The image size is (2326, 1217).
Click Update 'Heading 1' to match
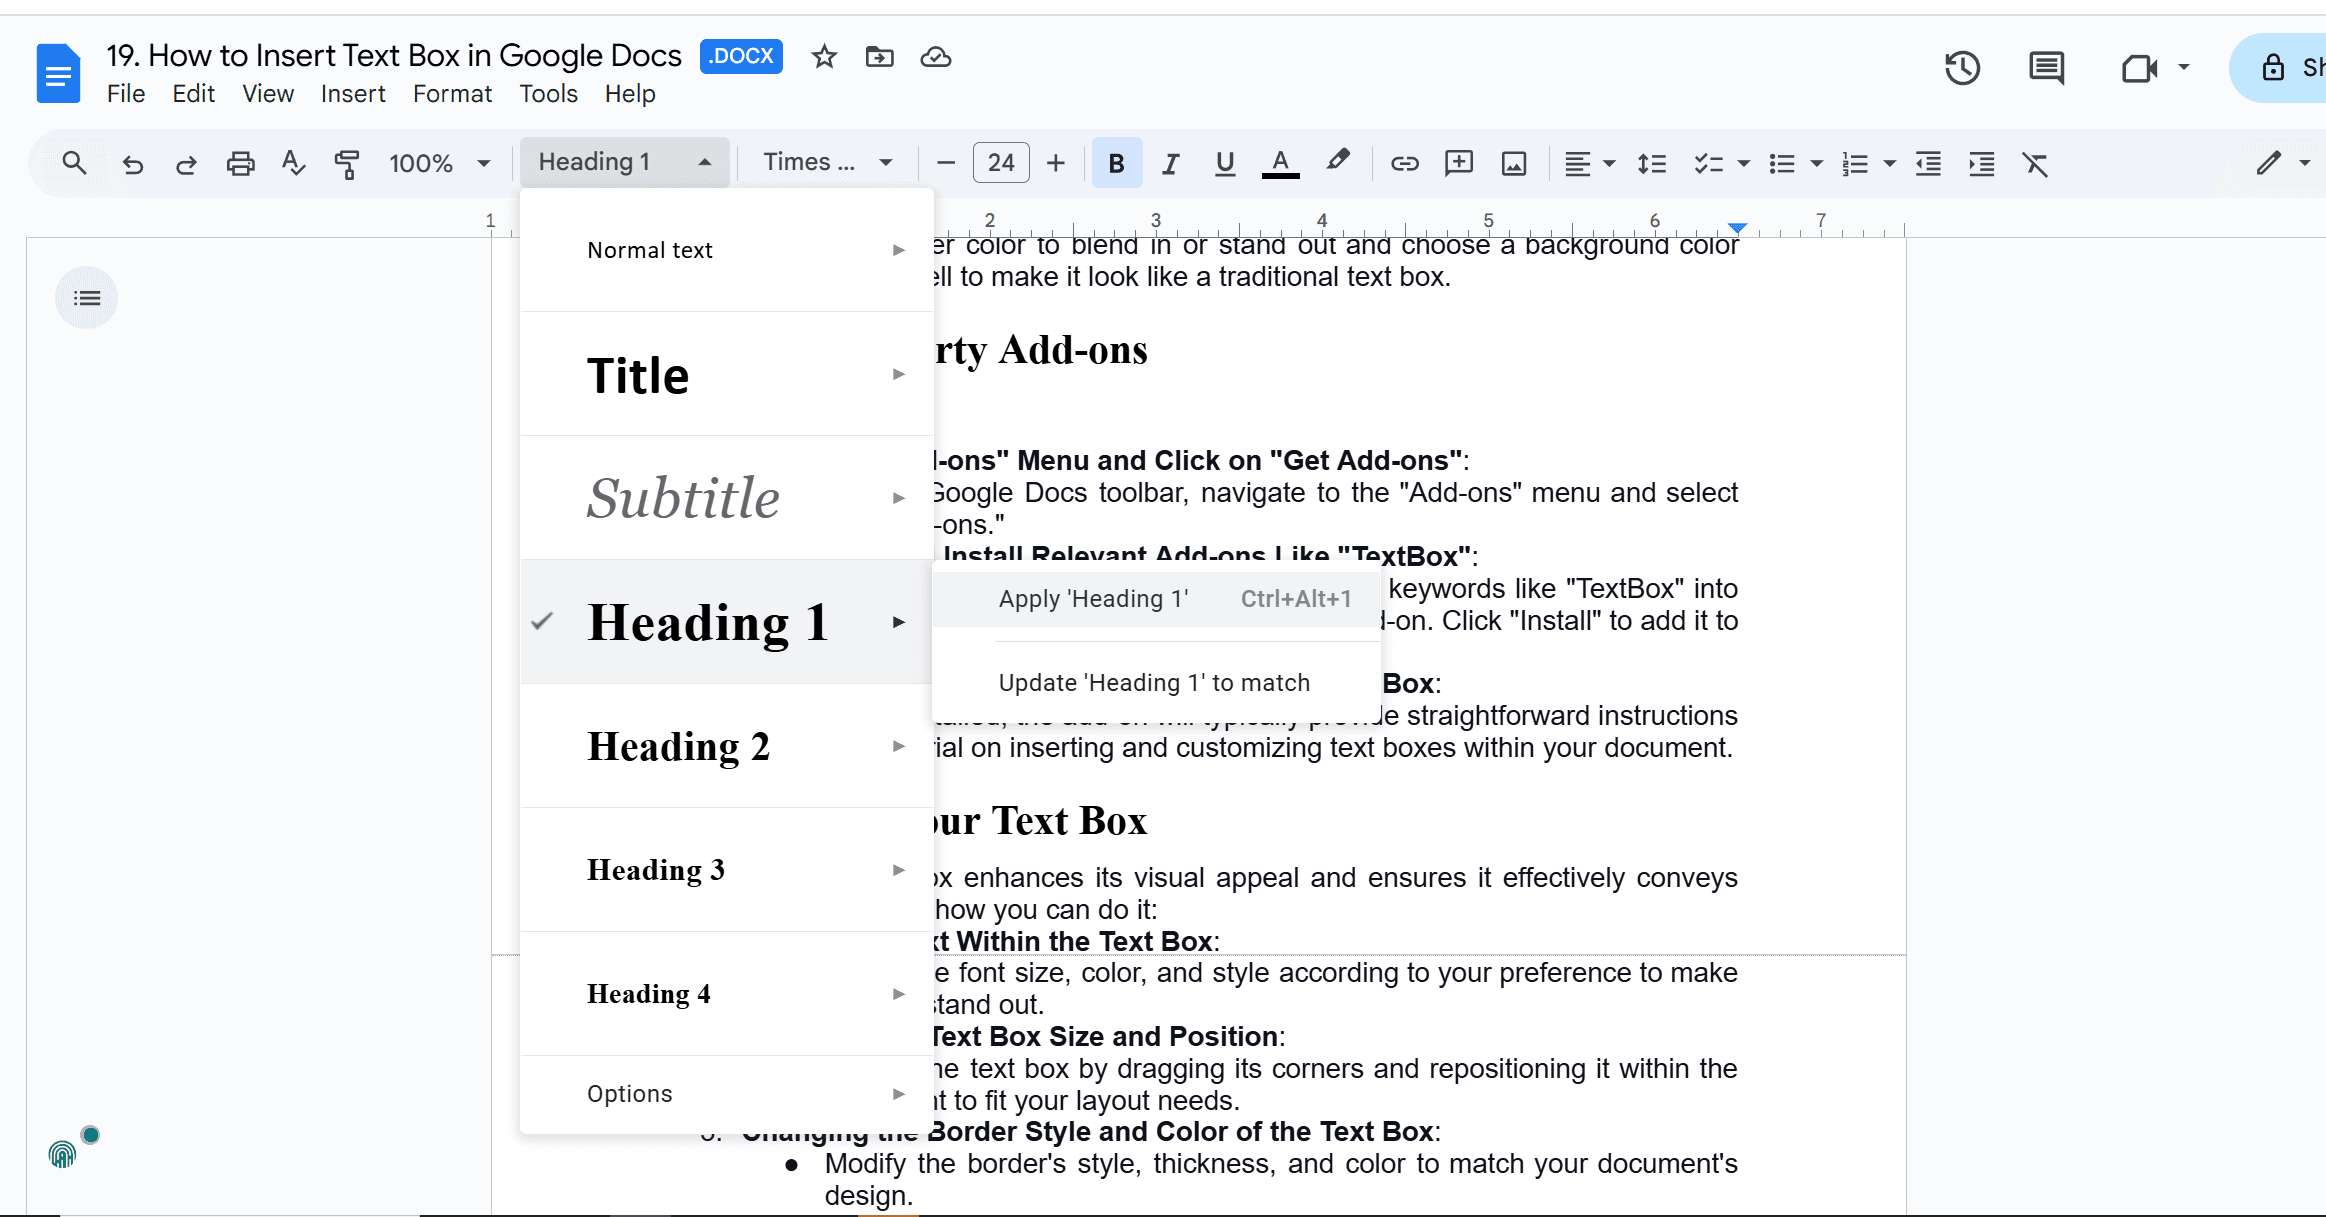pos(1157,683)
